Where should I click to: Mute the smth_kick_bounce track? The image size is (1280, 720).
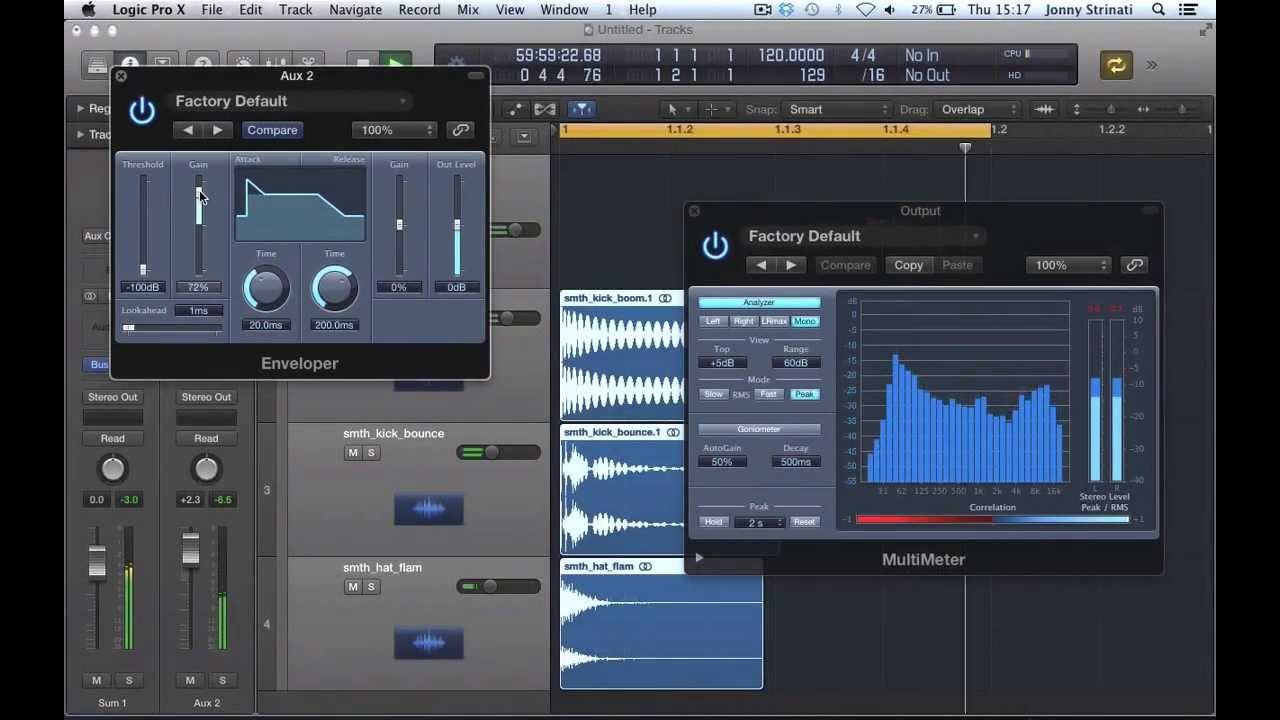click(352, 453)
